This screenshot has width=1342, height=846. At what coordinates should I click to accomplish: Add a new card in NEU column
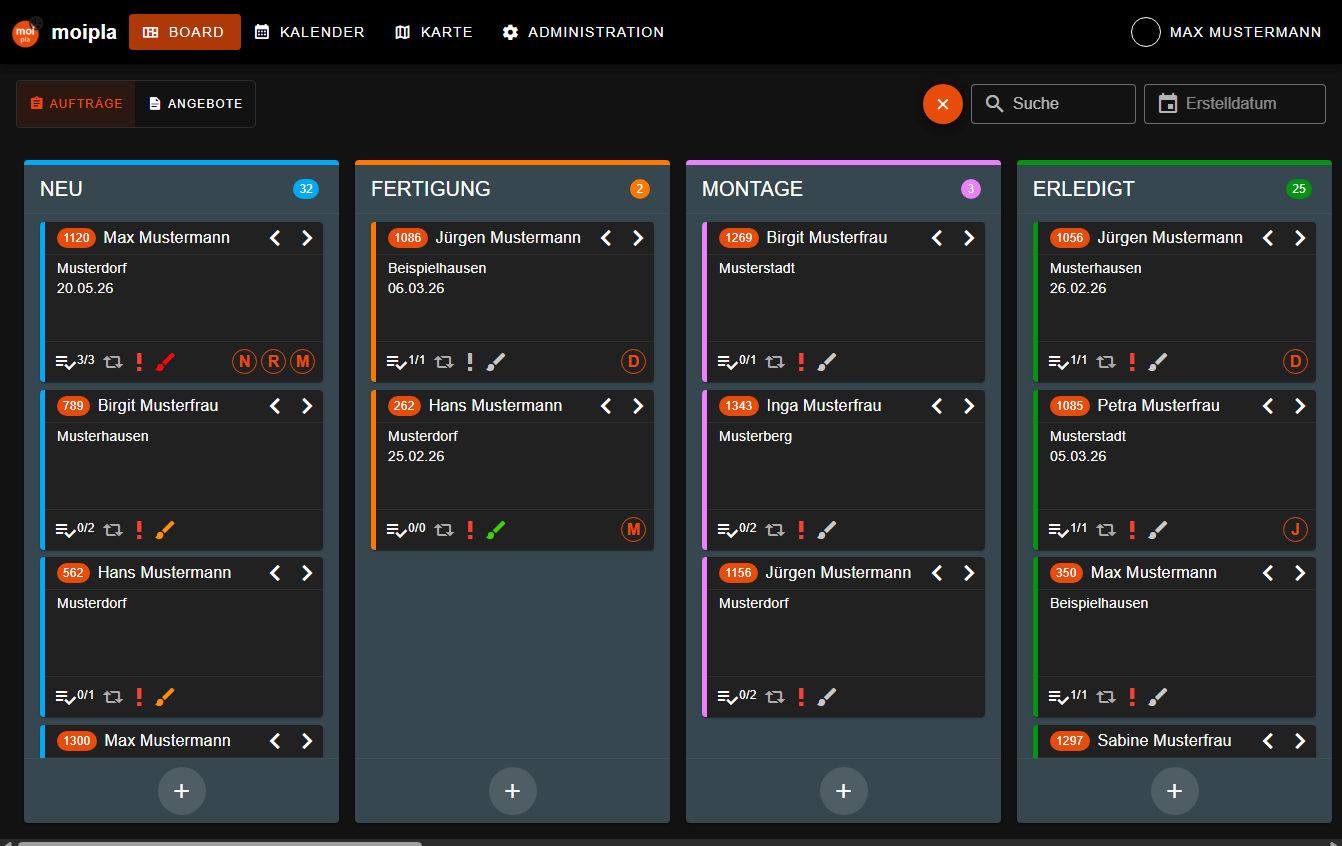pos(181,791)
